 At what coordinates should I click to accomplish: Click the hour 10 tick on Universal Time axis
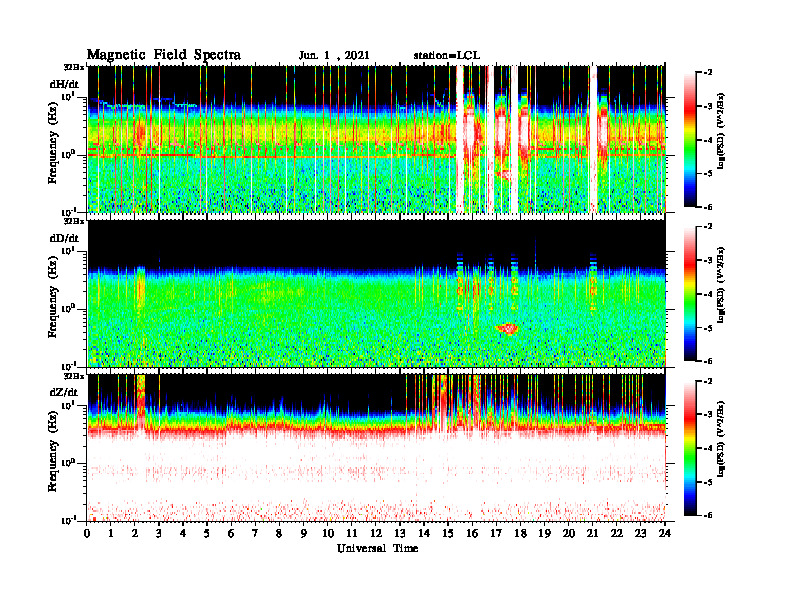coord(328,534)
